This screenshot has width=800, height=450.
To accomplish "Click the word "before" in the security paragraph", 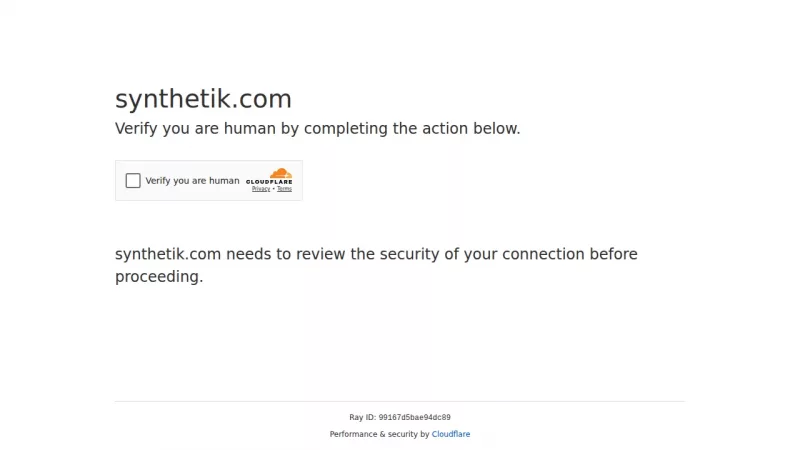I will click(x=614, y=254).
